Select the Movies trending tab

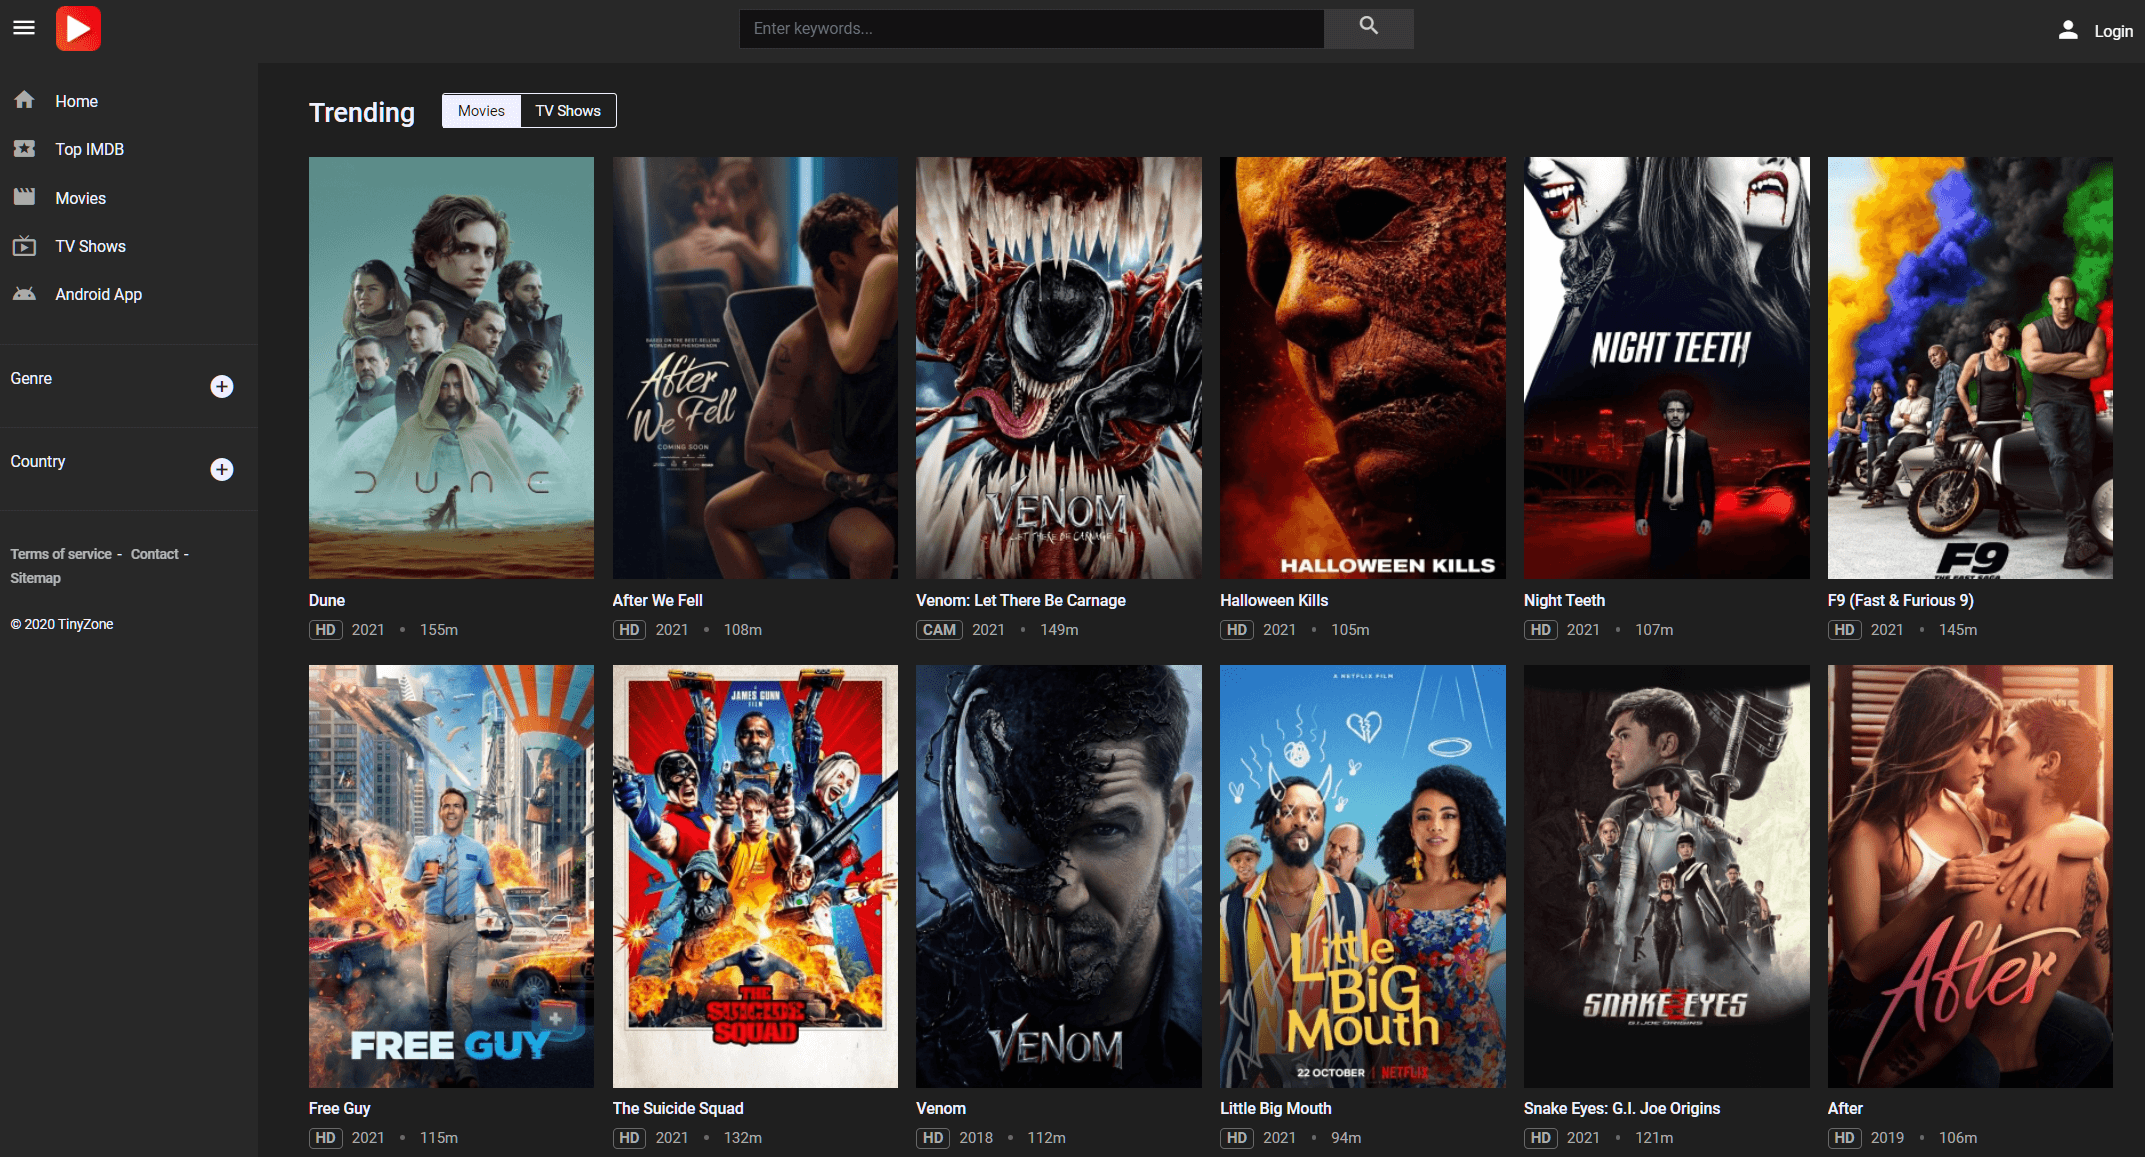tap(481, 111)
